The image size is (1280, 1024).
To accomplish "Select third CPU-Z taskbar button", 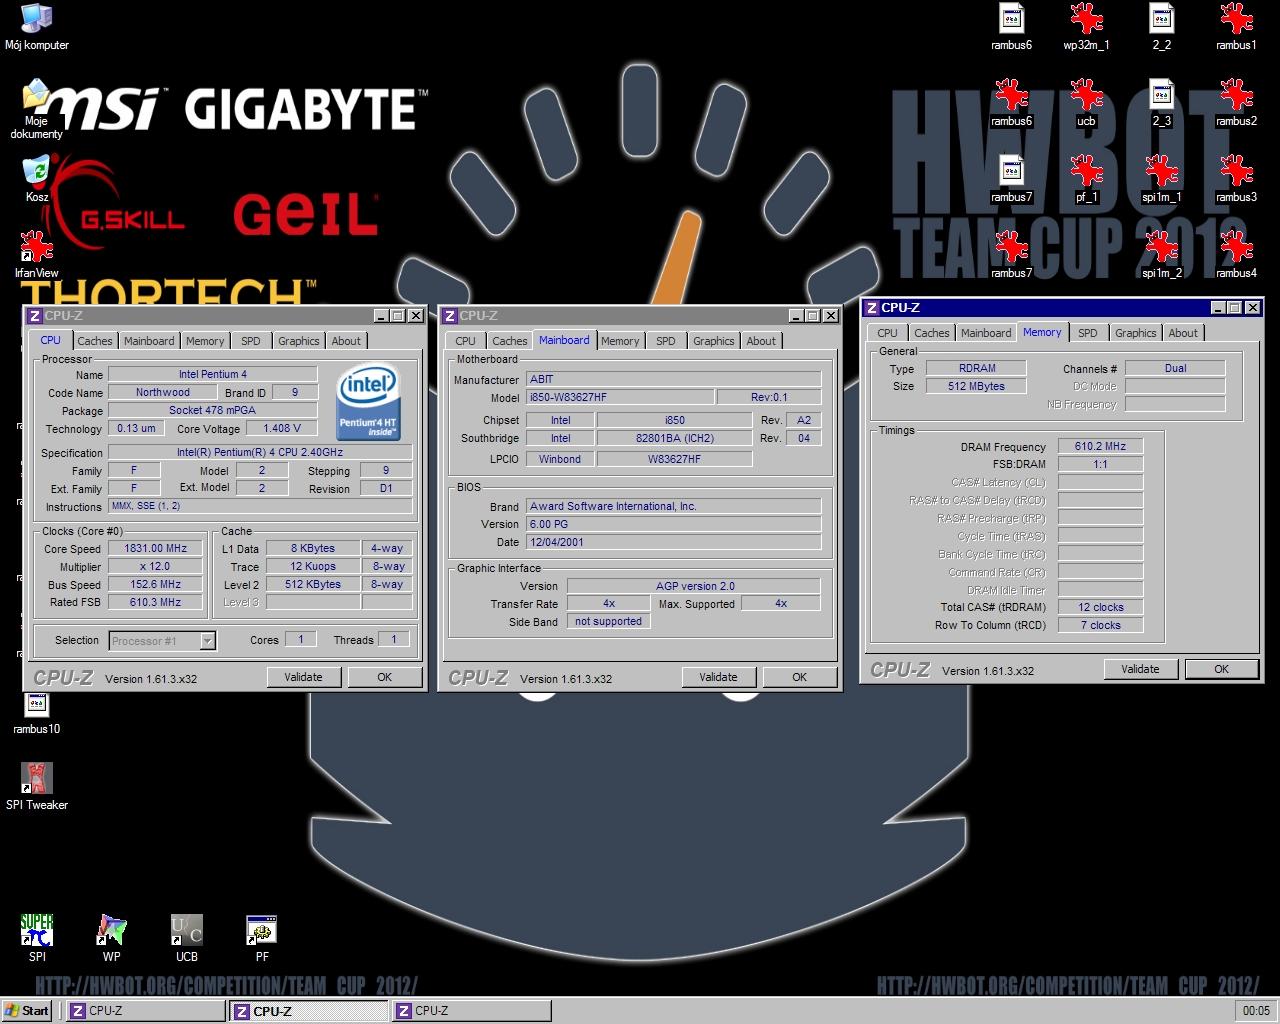I will pyautogui.click(x=470, y=1011).
